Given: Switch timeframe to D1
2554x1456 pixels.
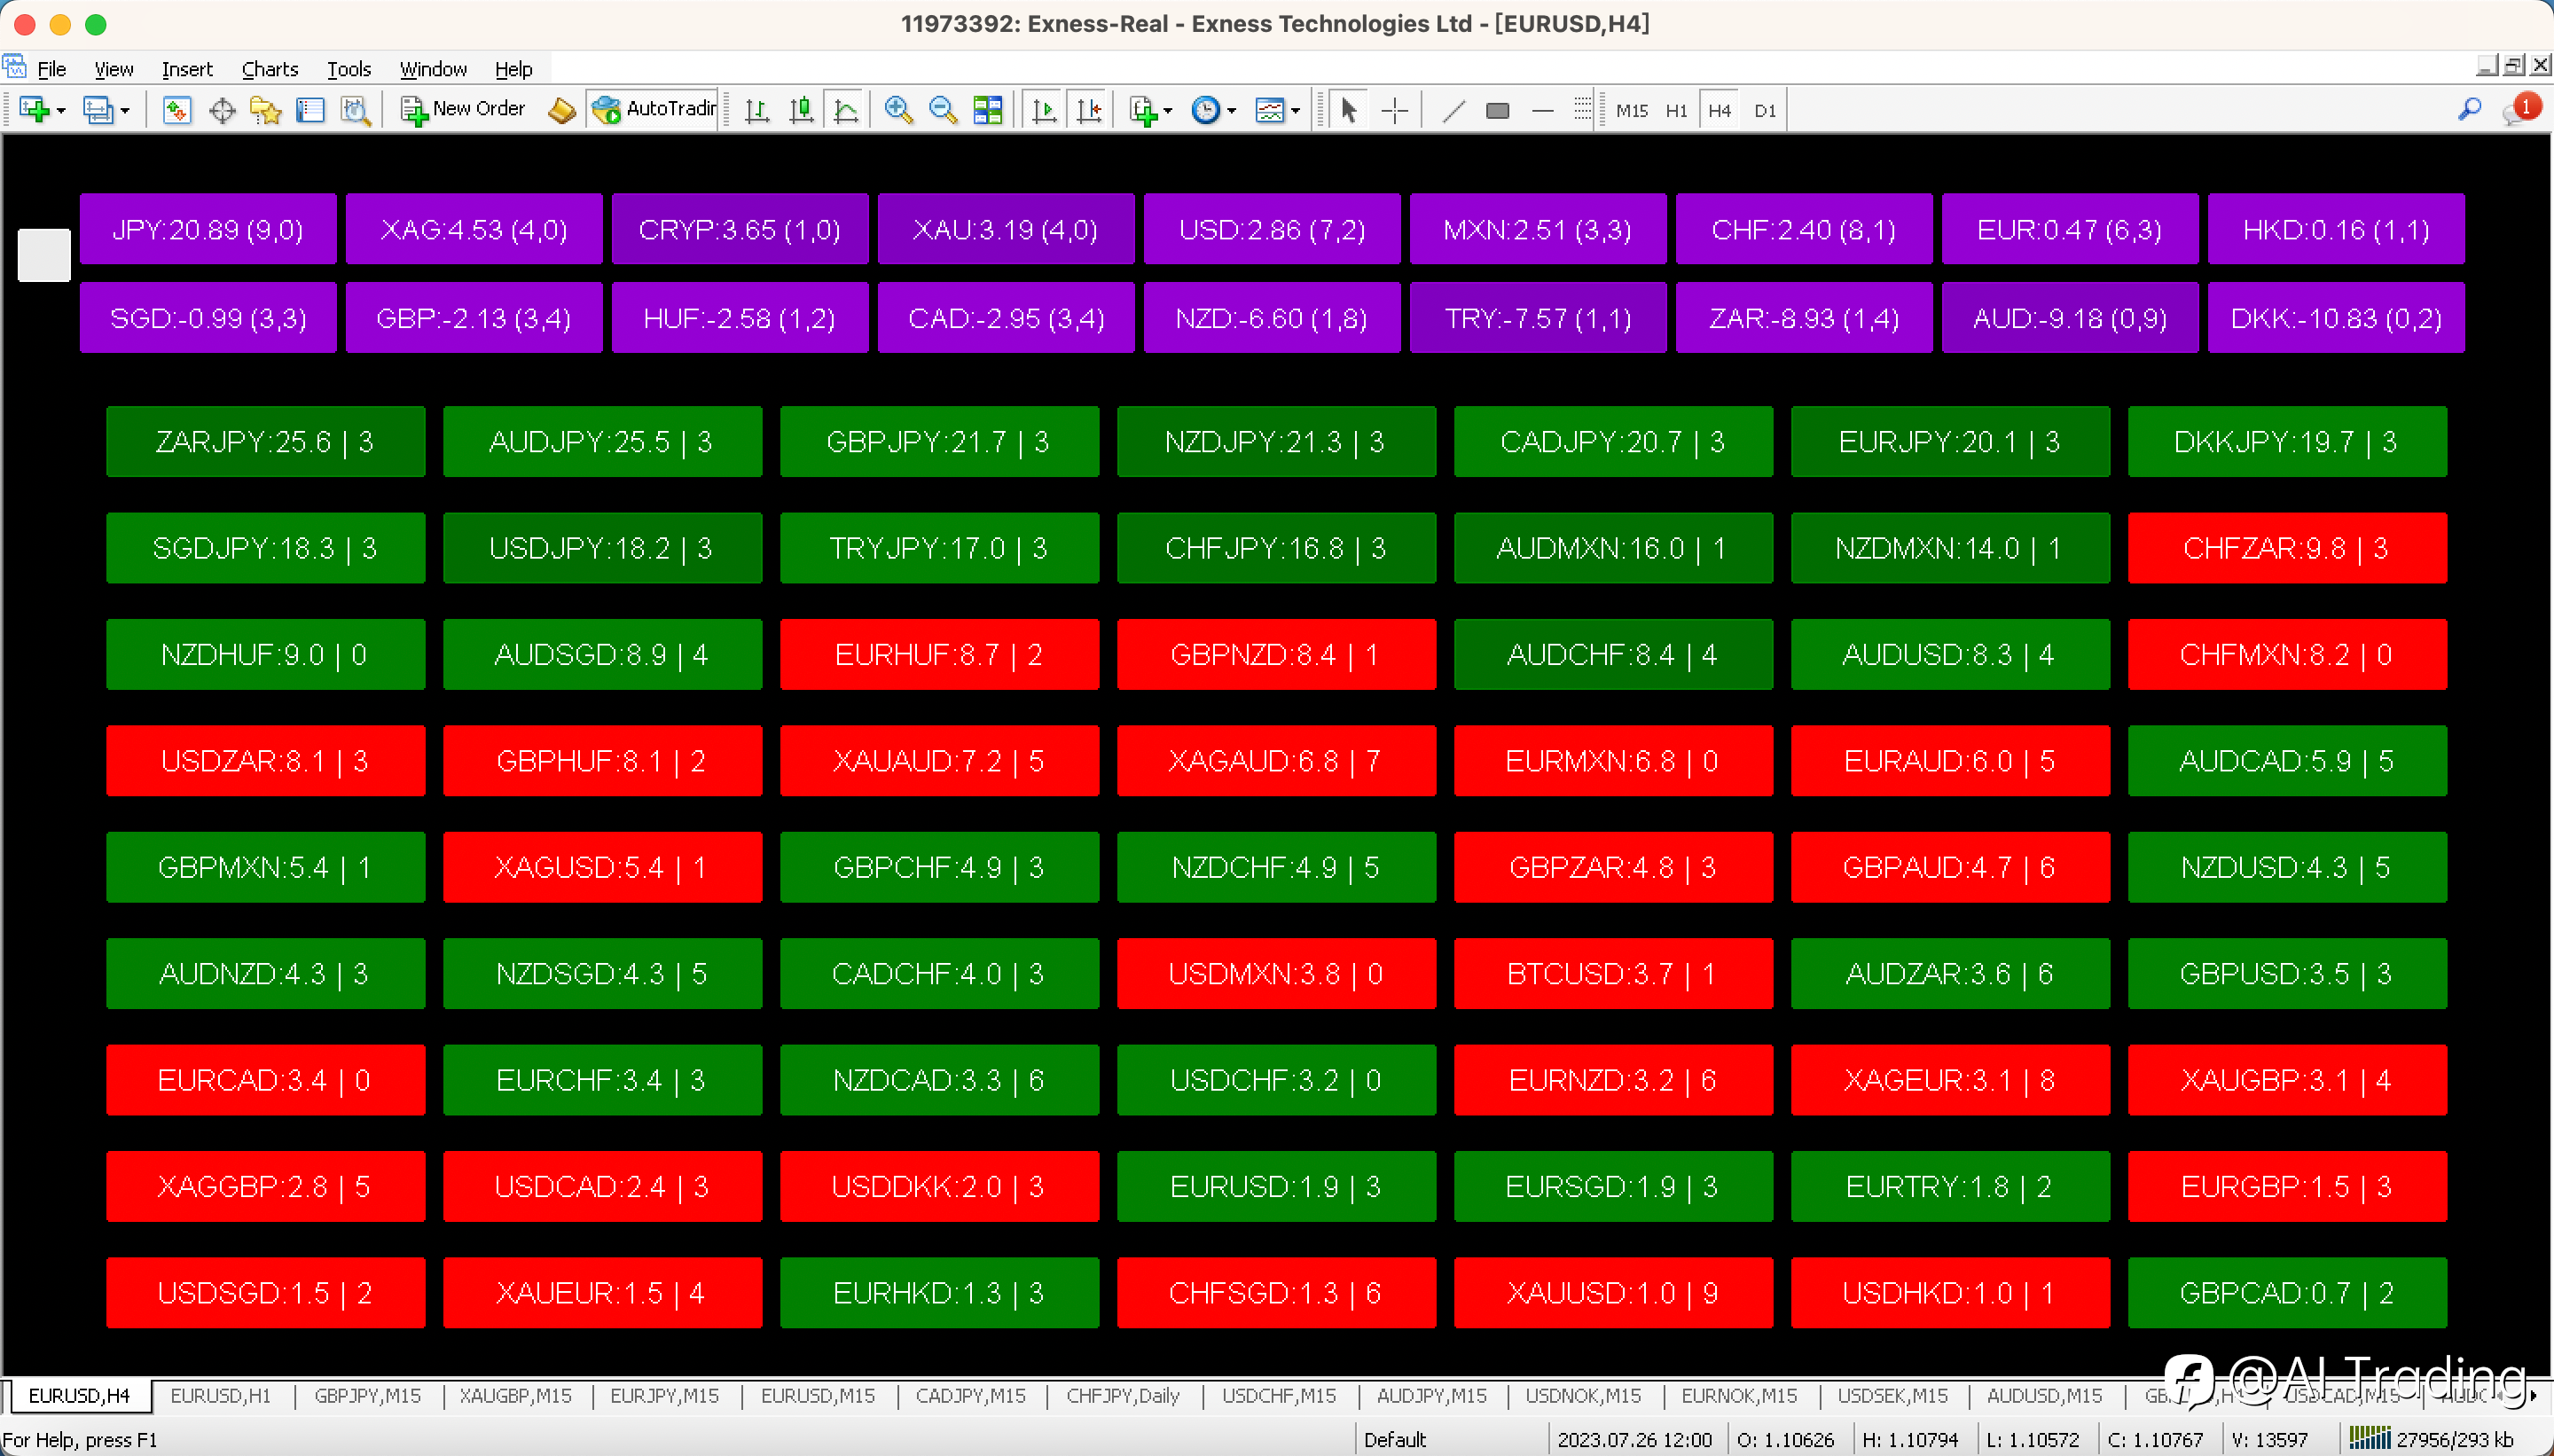Looking at the screenshot, I should (1765, 111).
